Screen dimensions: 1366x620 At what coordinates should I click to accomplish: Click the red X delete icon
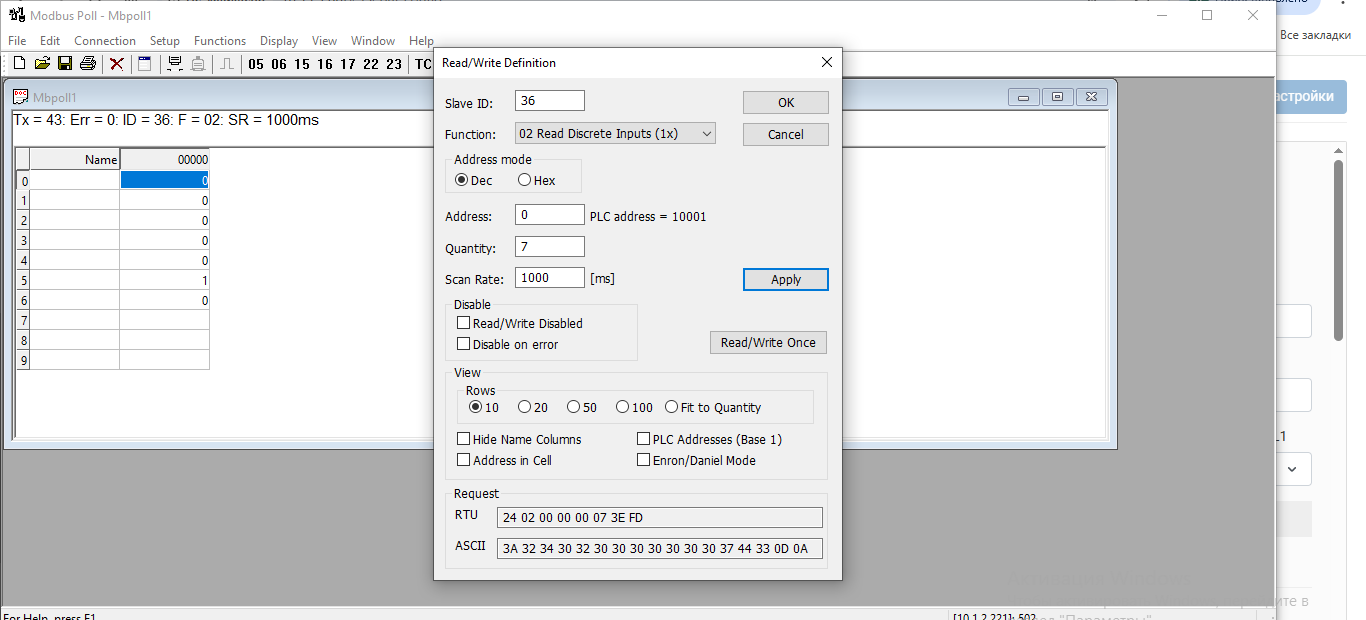117,64
